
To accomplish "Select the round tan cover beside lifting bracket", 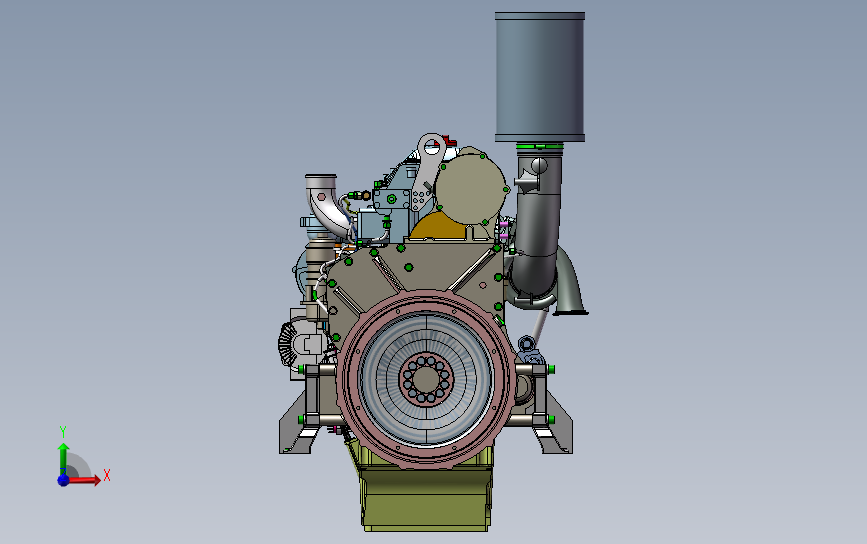I will click(x=471, y=187).
